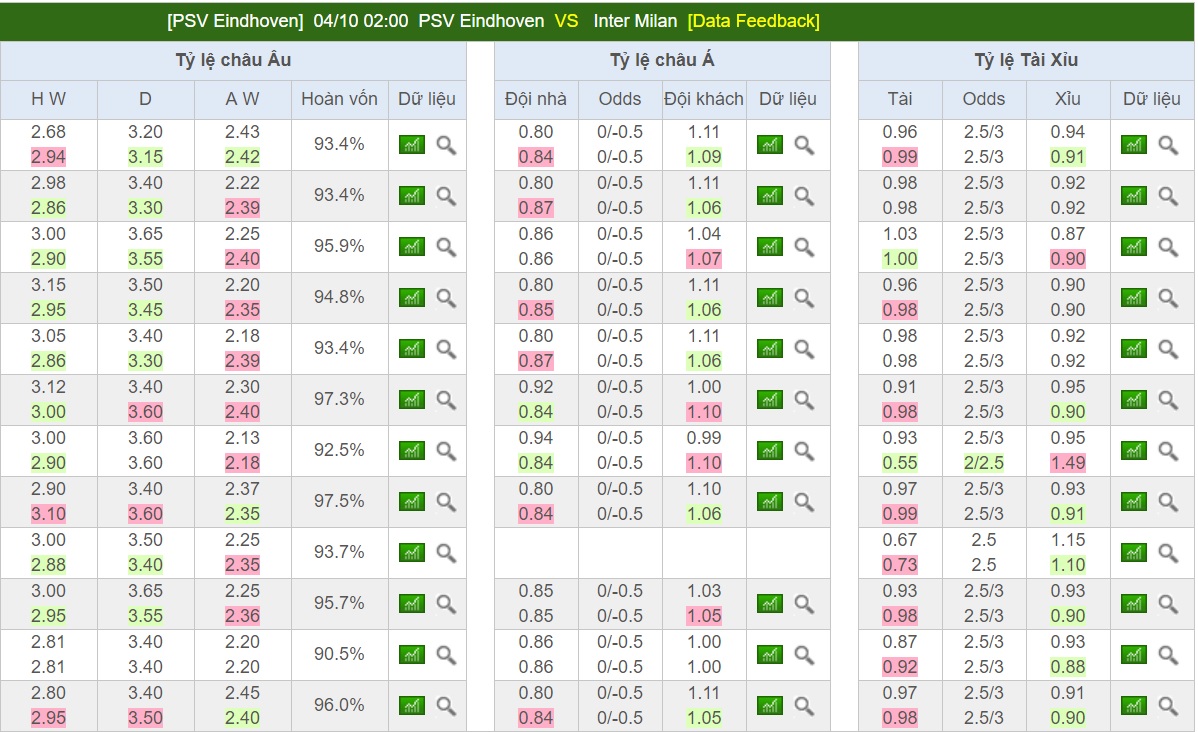Click magnifier icon in the 93.7% payout row
1198x732 pixels.
(x=446, y=552)
